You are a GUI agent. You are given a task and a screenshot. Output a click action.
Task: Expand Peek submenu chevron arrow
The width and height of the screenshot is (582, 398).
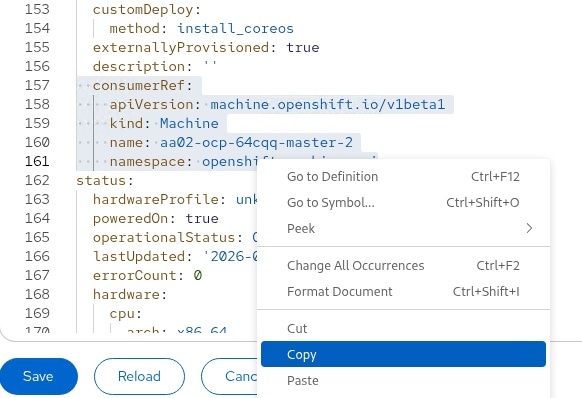(529, 228)
